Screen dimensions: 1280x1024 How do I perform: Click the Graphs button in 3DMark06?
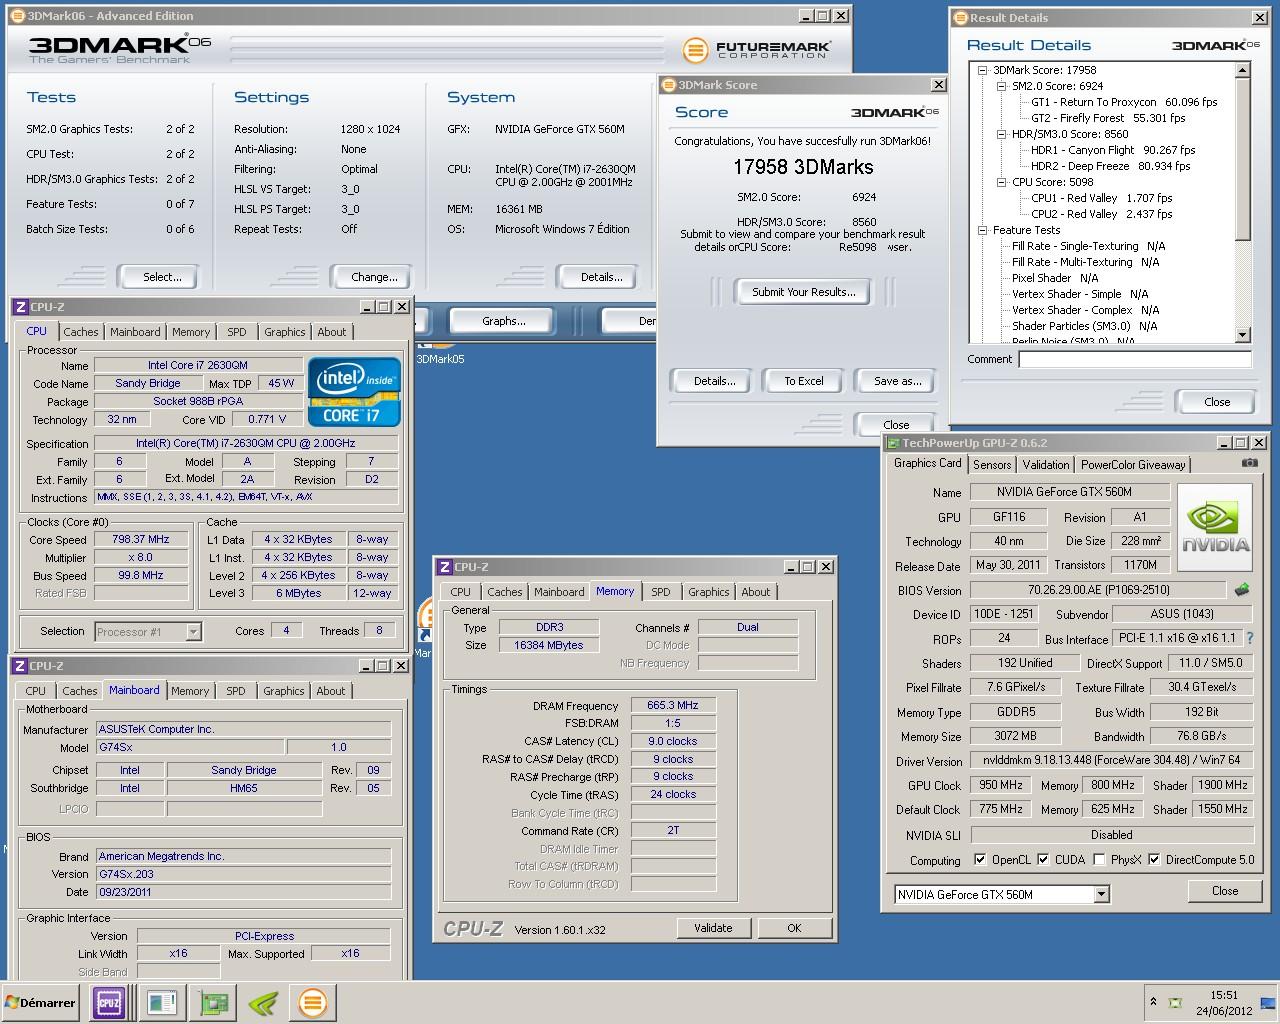(x=504, y=321)
